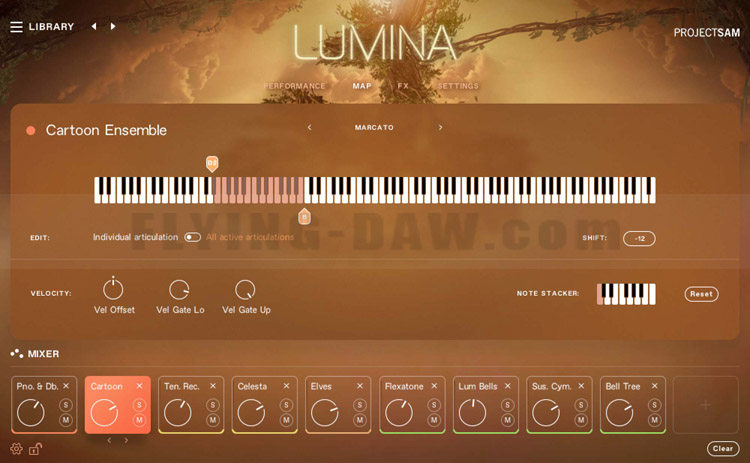
Task: Solo the Lum Bells channel
Action: click(507, 405)
